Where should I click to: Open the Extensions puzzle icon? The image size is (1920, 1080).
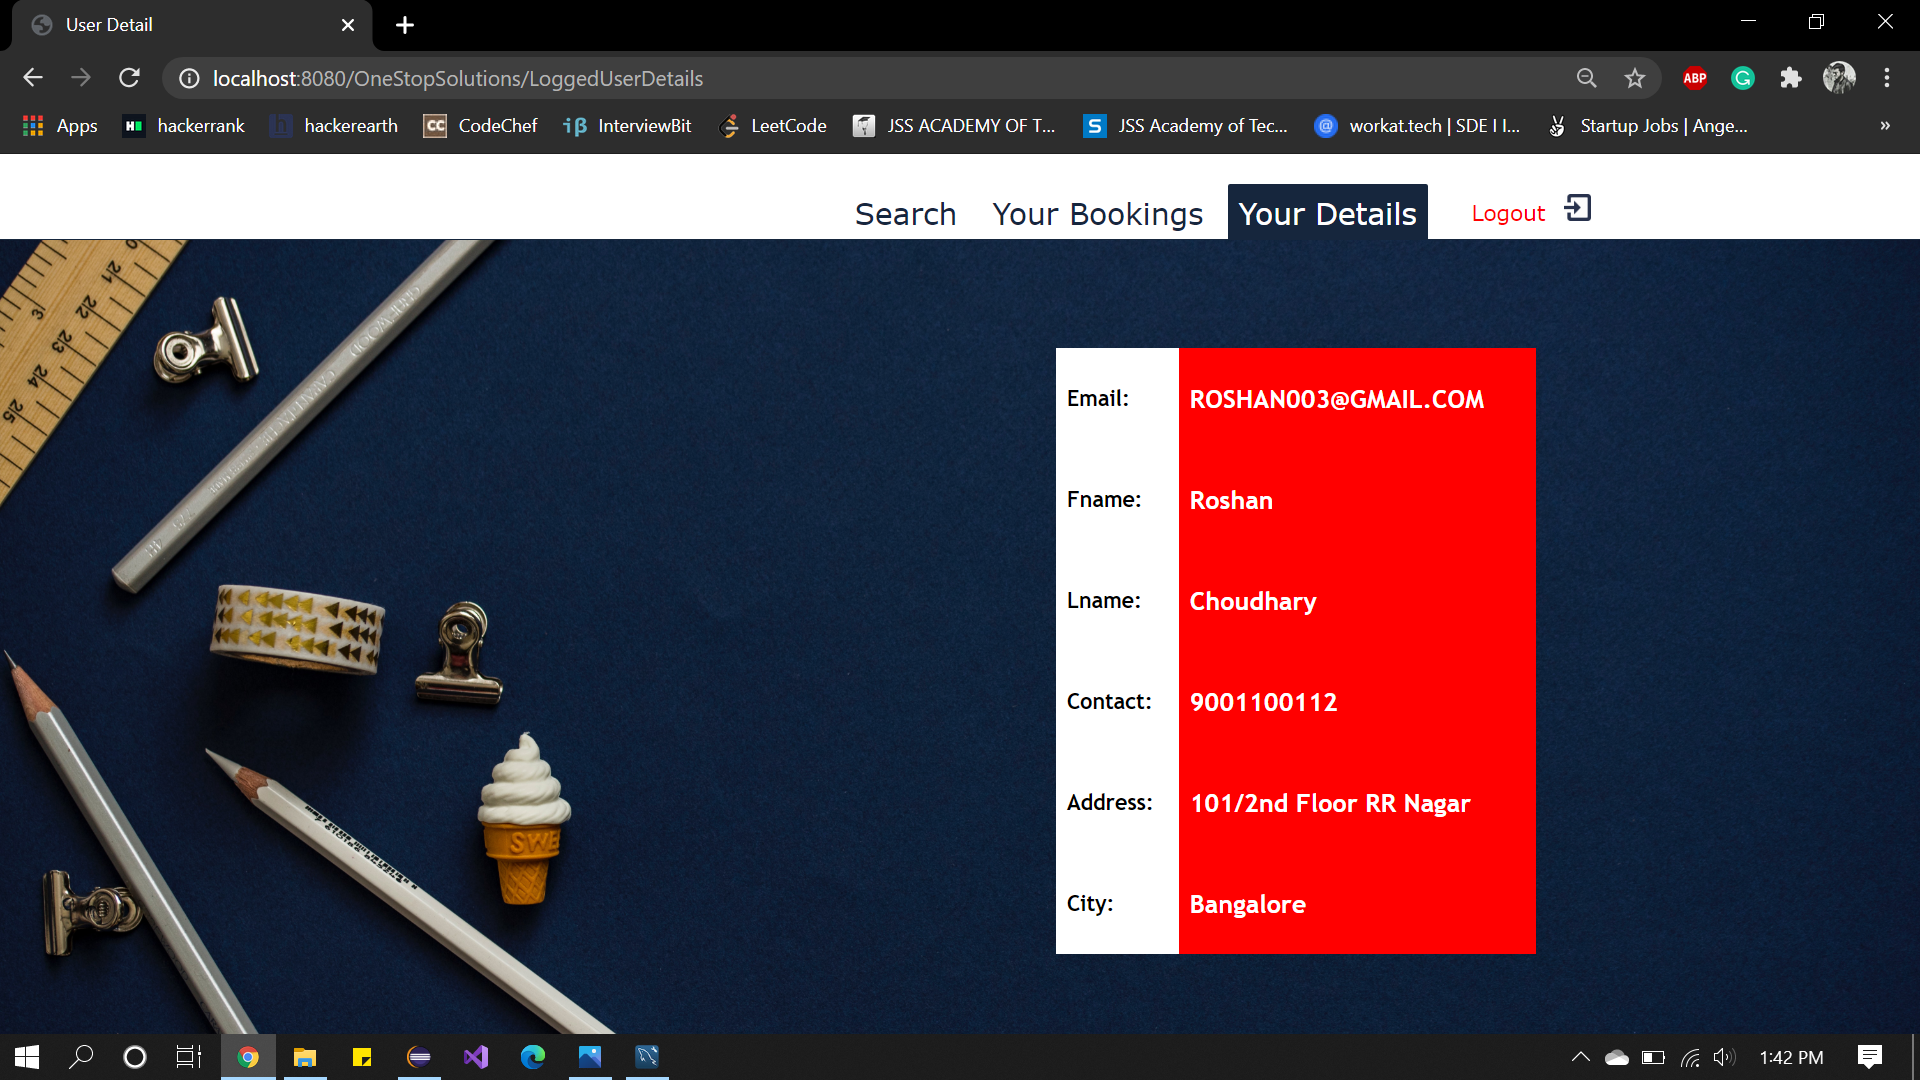[x=1790, y=78]
